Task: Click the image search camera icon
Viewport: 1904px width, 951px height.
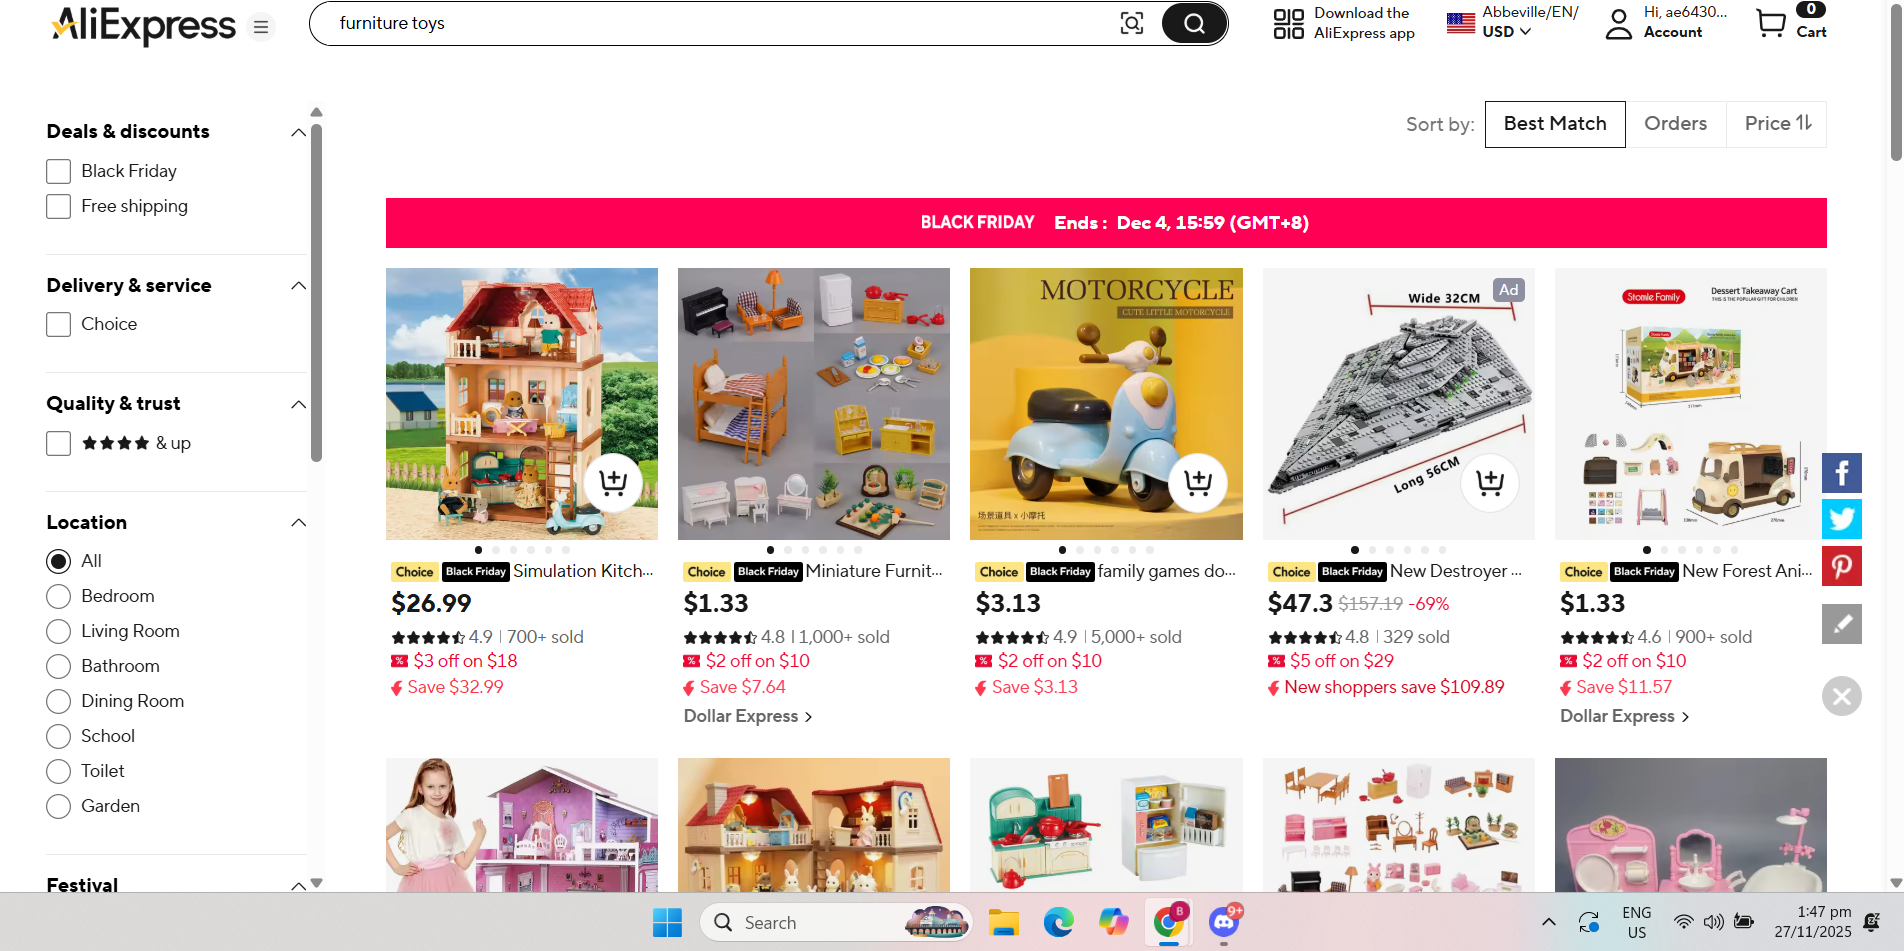Action: [1131, 23]
